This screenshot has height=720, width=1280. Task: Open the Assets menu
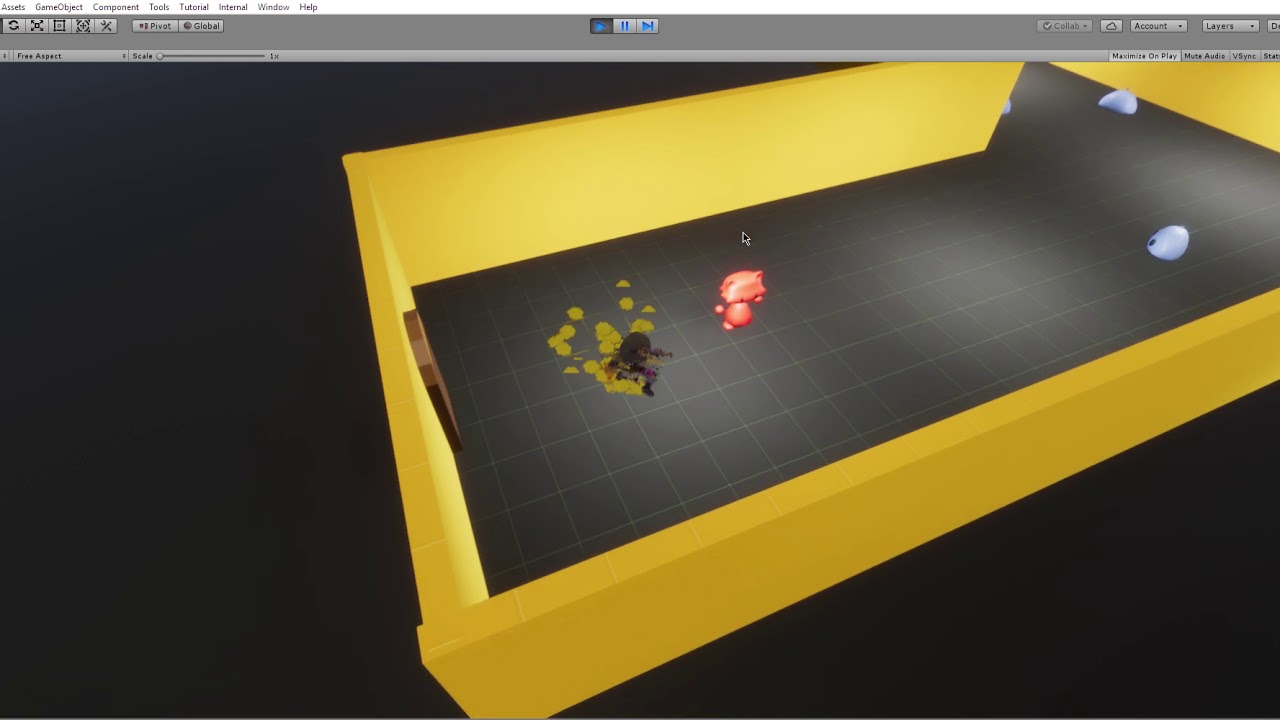(x=13, y=7)
